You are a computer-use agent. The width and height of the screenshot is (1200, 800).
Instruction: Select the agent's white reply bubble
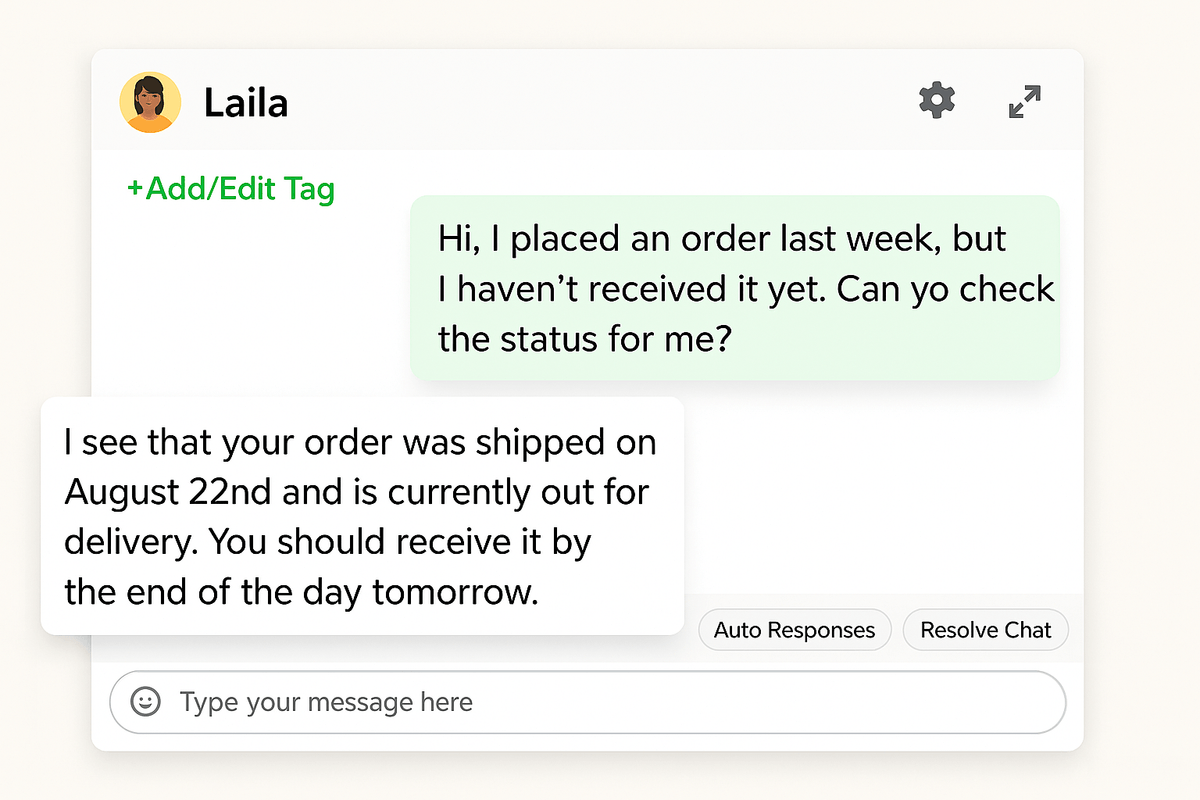click(x=362, y=516)
